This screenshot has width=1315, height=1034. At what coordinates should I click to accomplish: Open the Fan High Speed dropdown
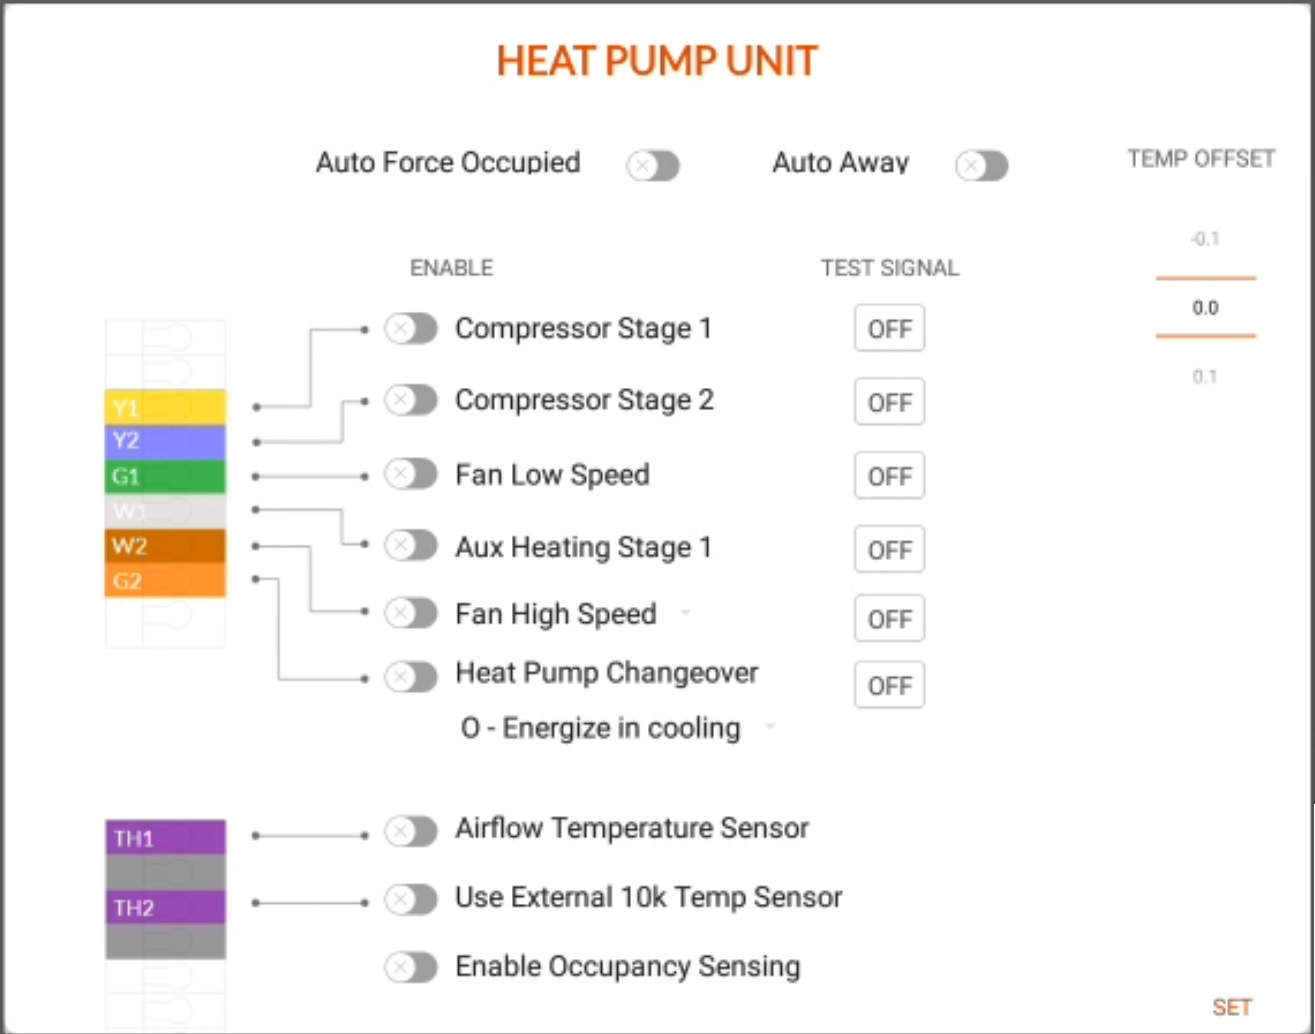click(x=686, y=613)
